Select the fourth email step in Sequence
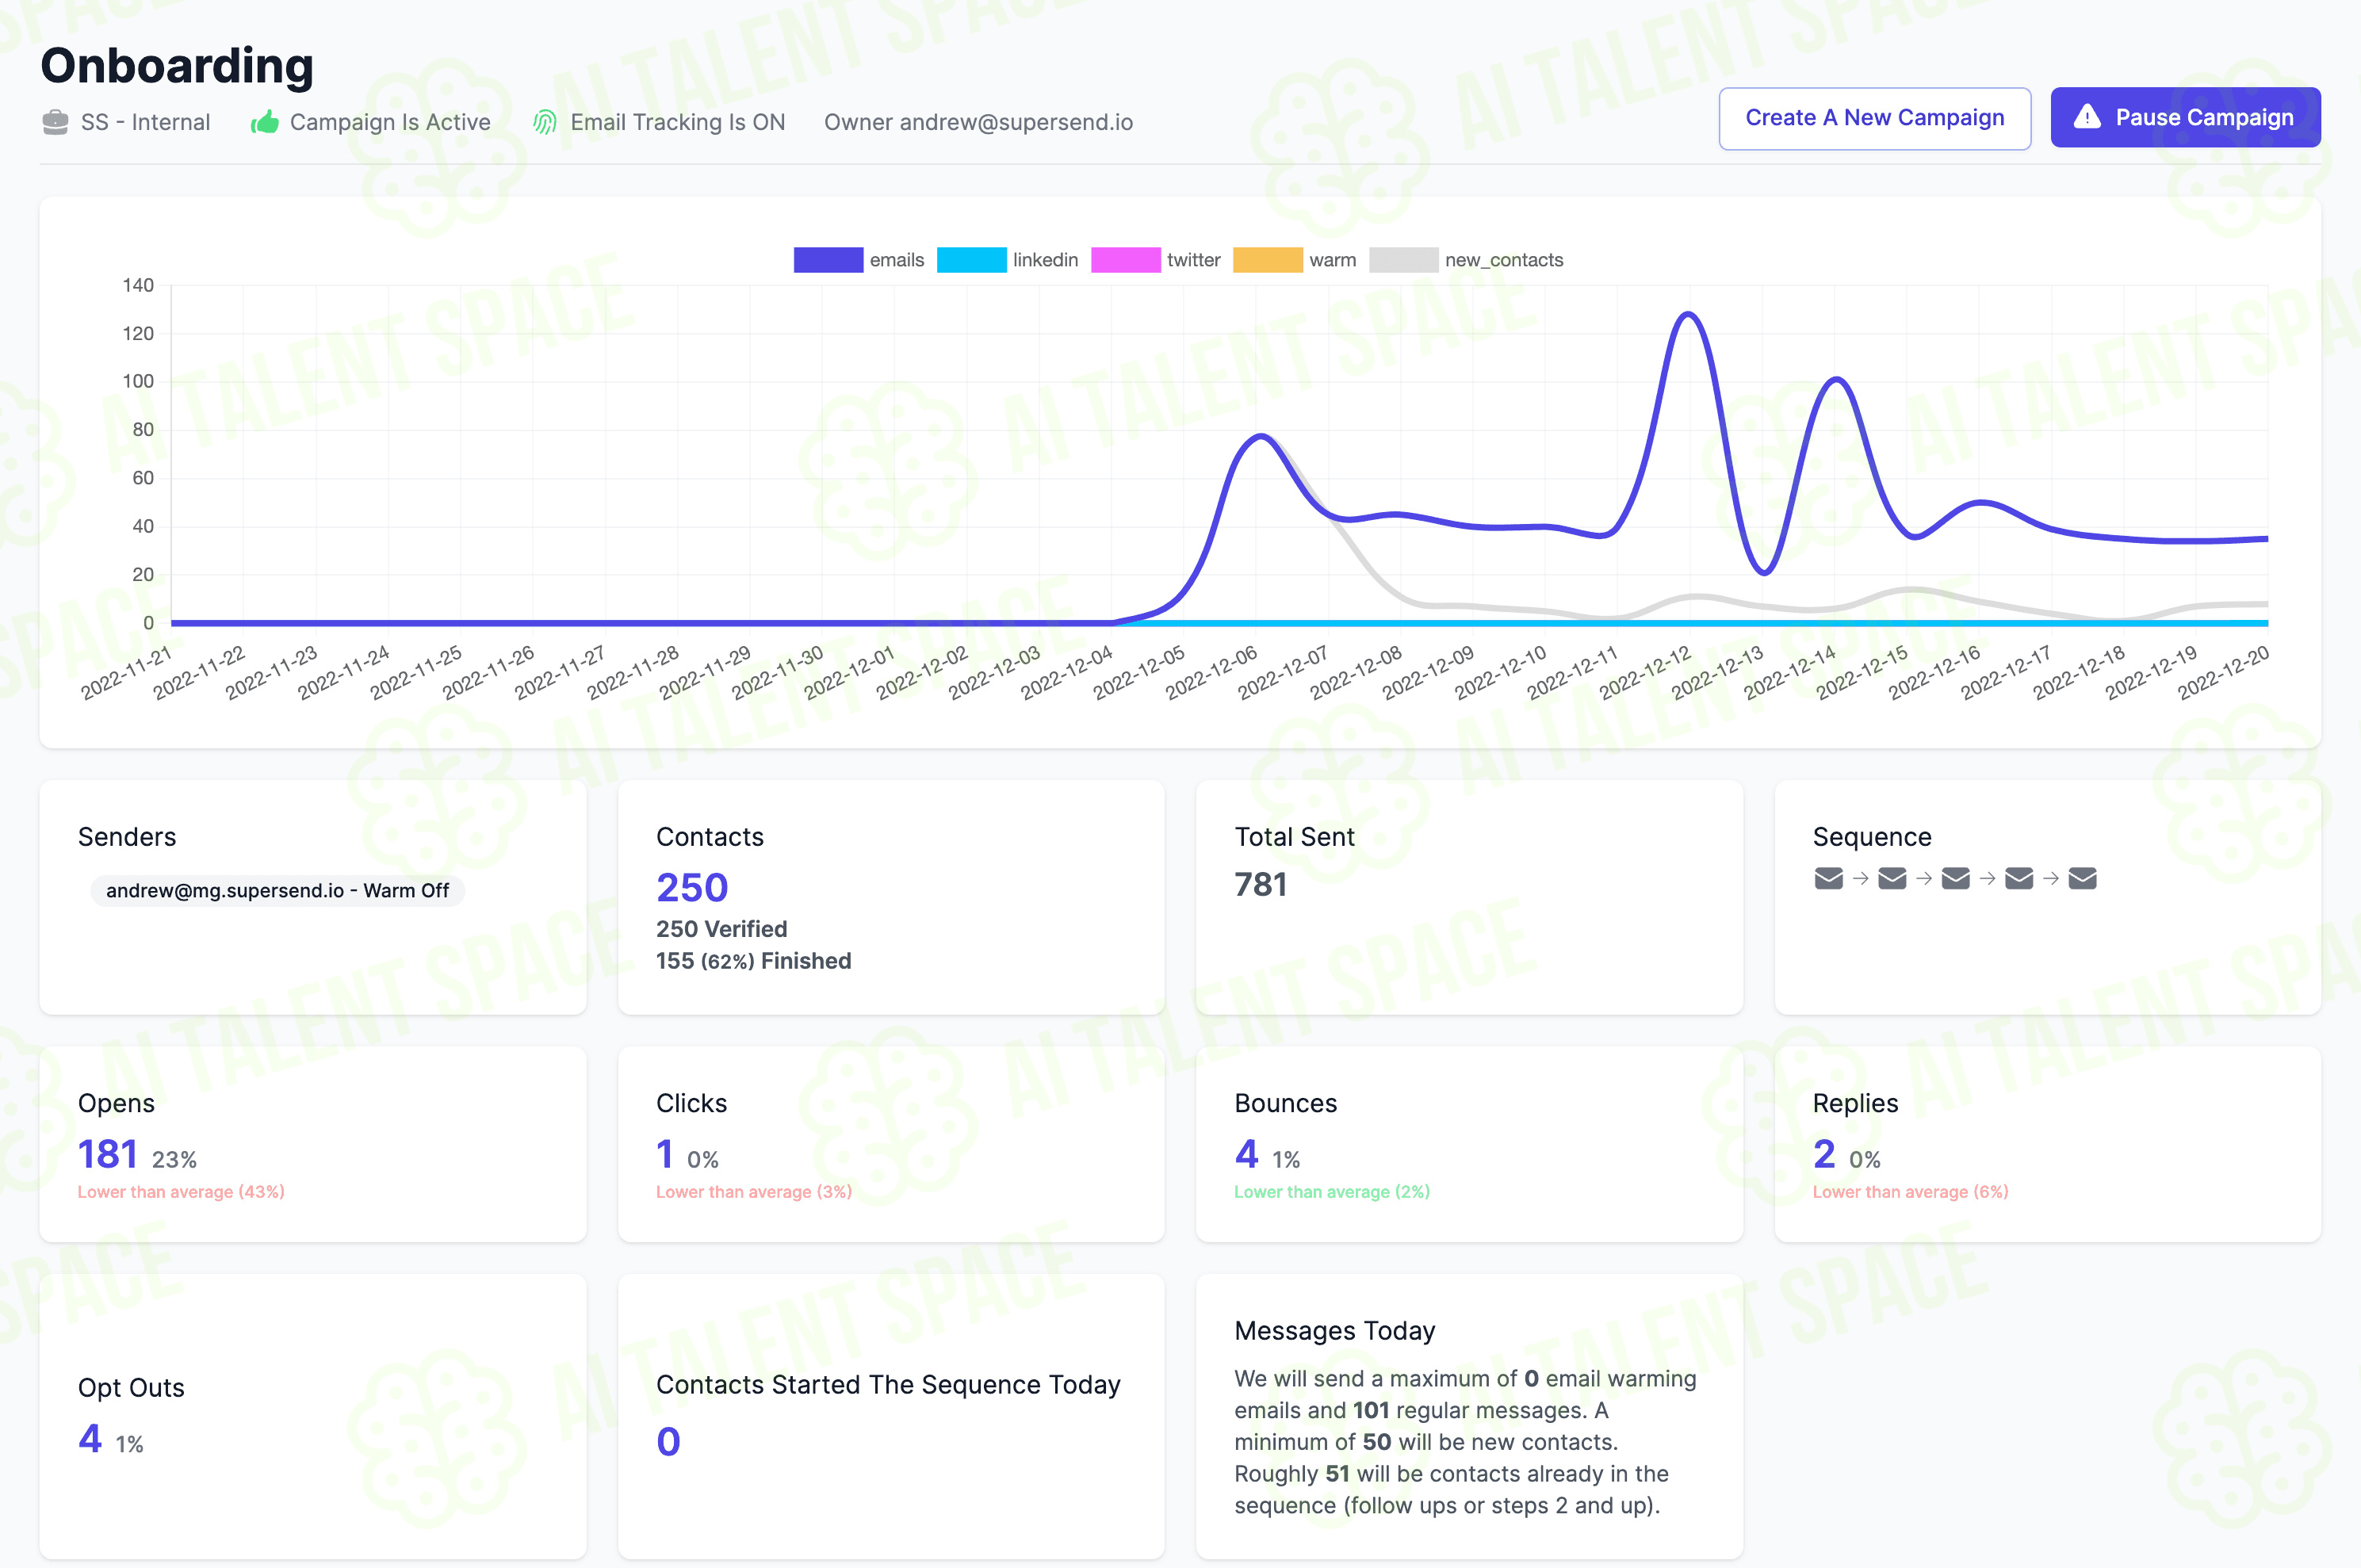The height and width of the screenshot is (1568, 2361). click(2019, 879)
